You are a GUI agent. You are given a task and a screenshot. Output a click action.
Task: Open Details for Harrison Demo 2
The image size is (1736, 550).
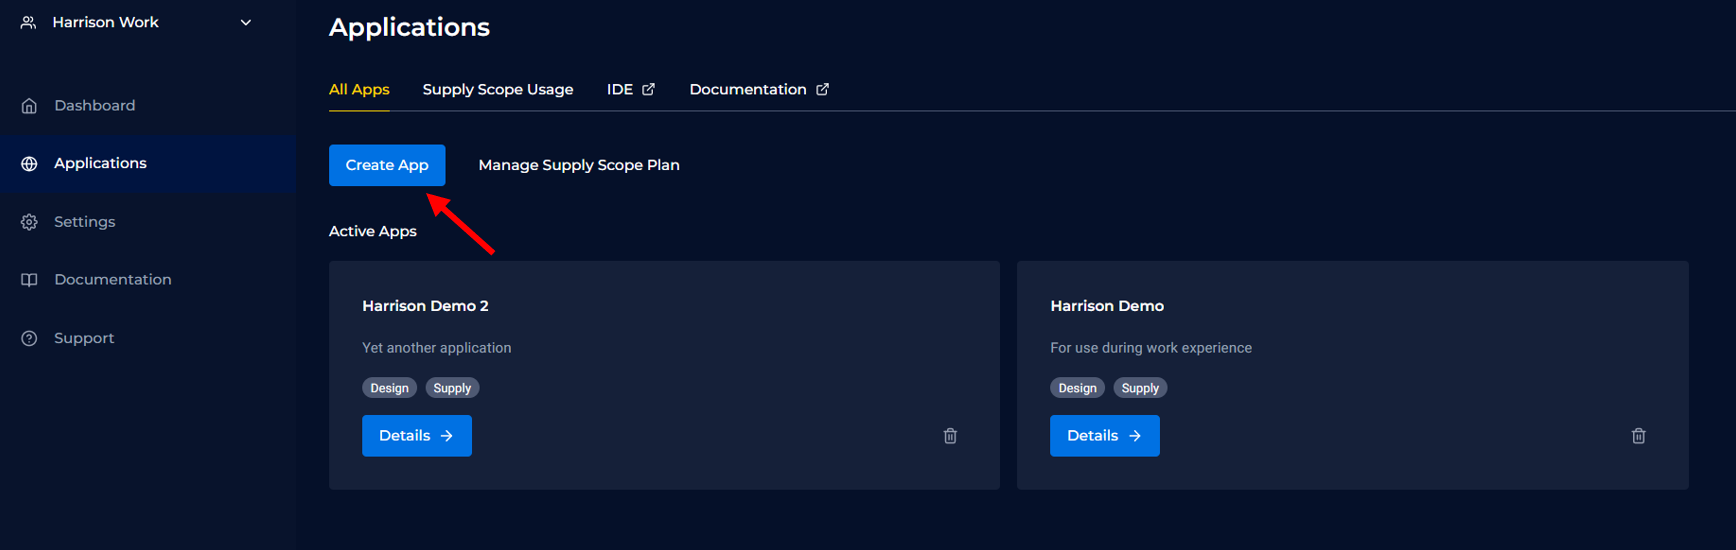point(417,436)
